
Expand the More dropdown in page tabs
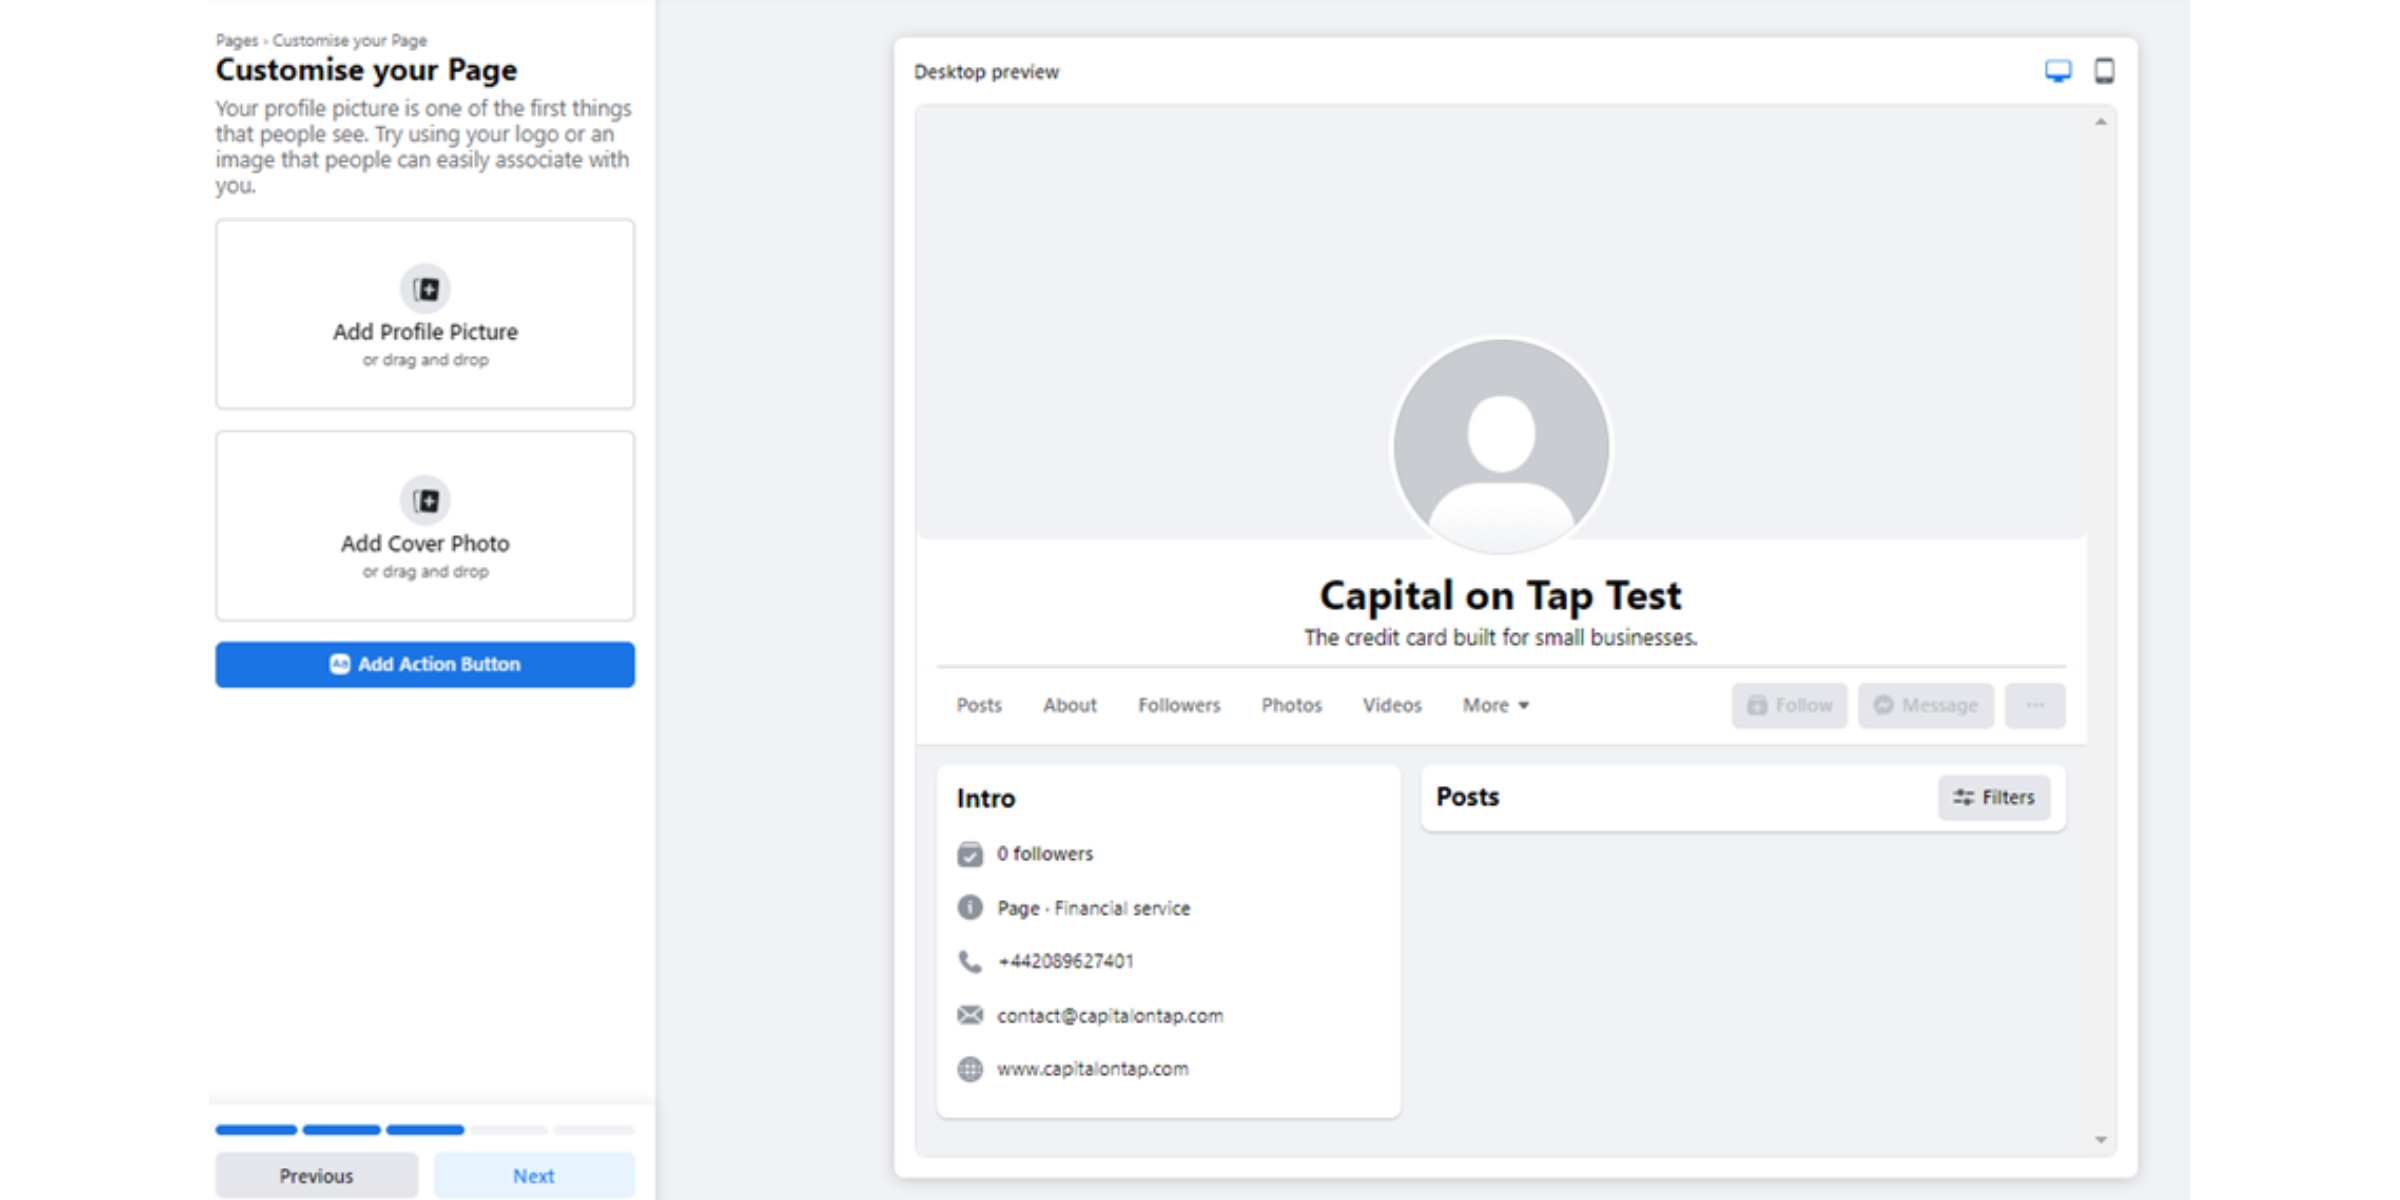pyautogui.click(x=1496, y=706)
